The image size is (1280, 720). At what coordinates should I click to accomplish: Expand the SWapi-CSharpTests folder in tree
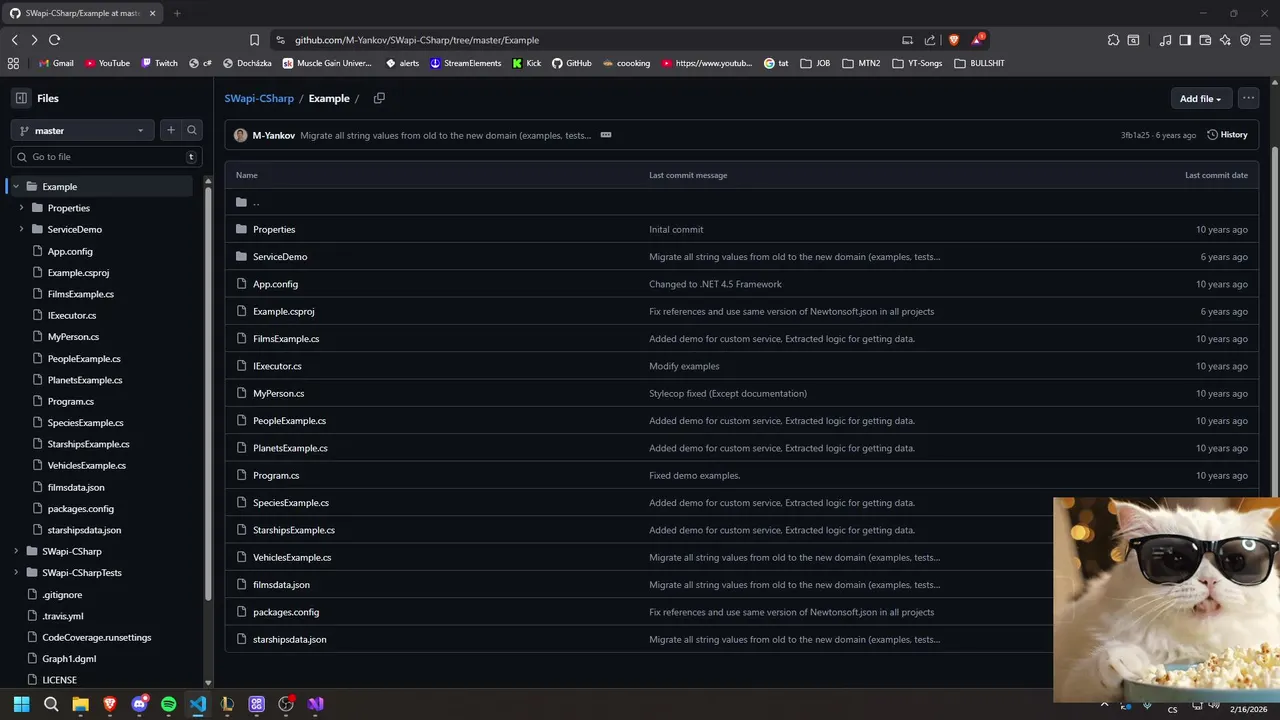[x=16, y=573]
